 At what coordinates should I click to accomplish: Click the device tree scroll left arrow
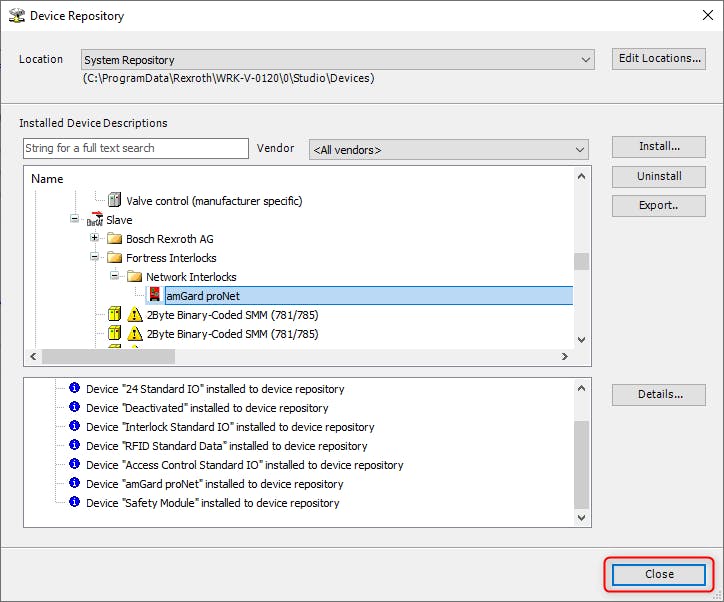(x=33, y=356)
